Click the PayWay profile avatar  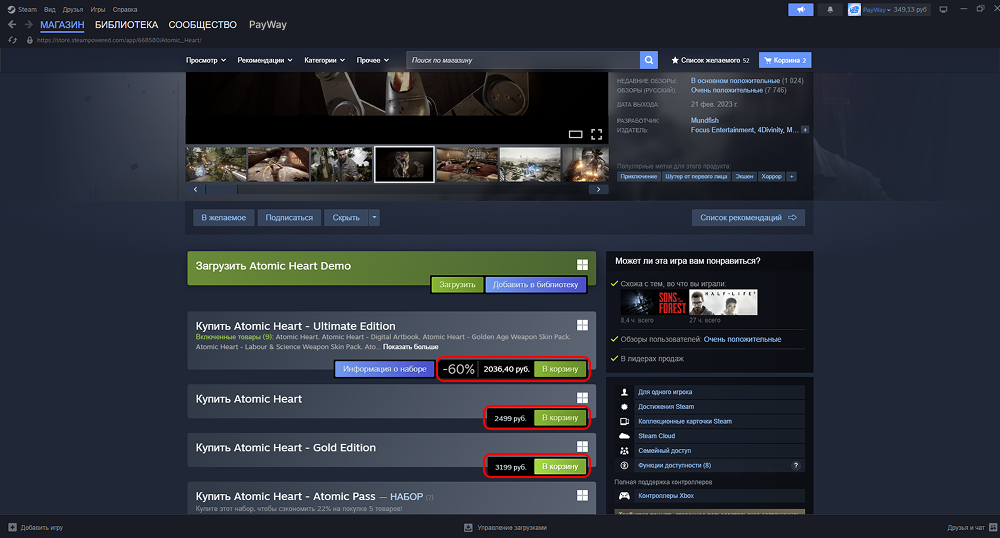854,10
